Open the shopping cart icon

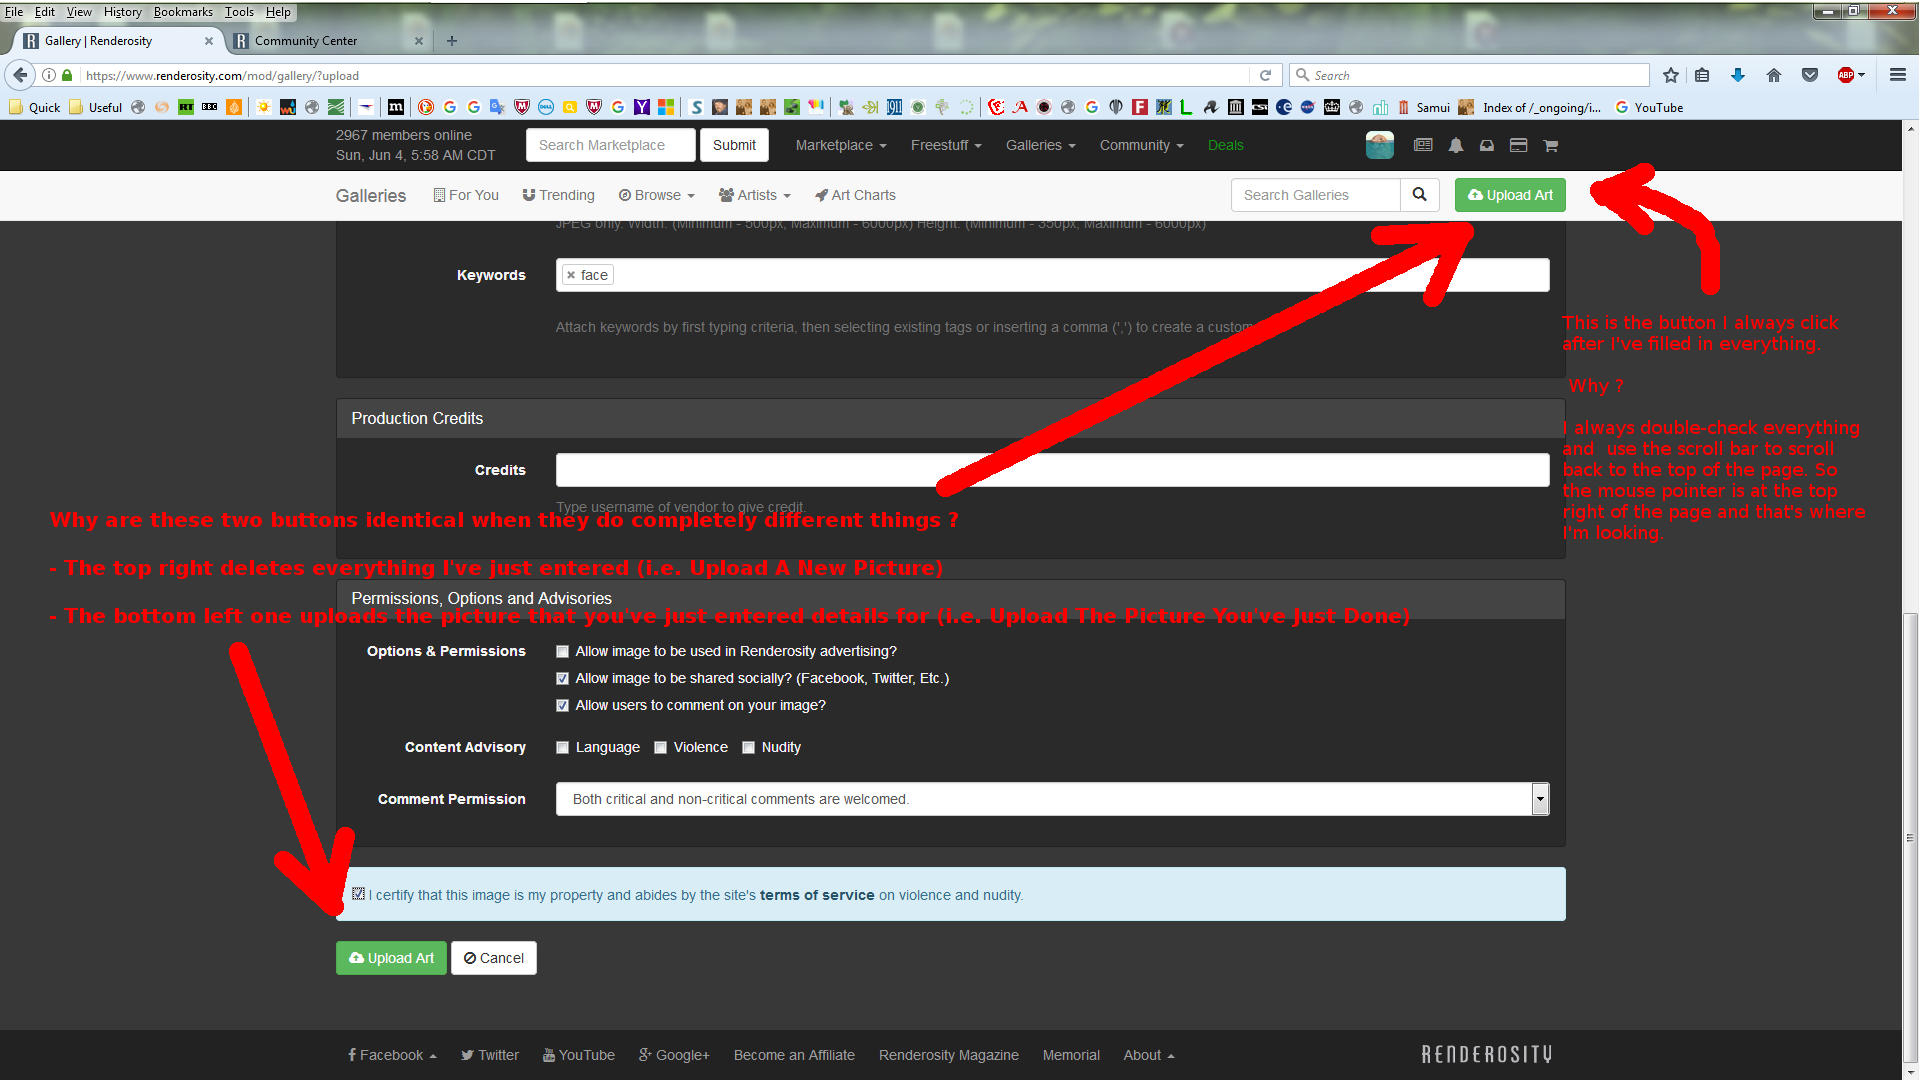click(x=1551, y=146)
